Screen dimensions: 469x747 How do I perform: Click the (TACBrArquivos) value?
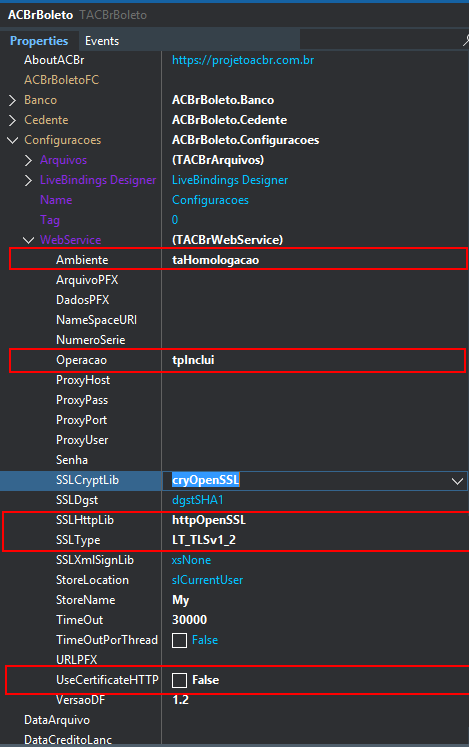218,160
